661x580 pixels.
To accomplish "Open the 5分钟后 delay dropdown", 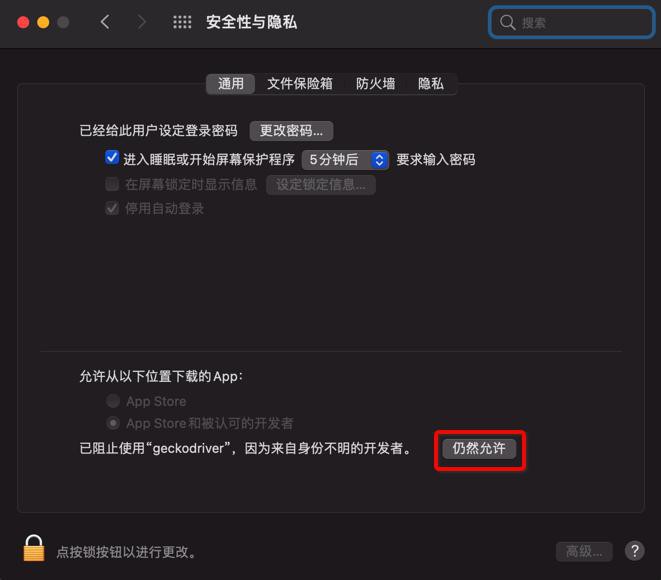I will [345, 160].
